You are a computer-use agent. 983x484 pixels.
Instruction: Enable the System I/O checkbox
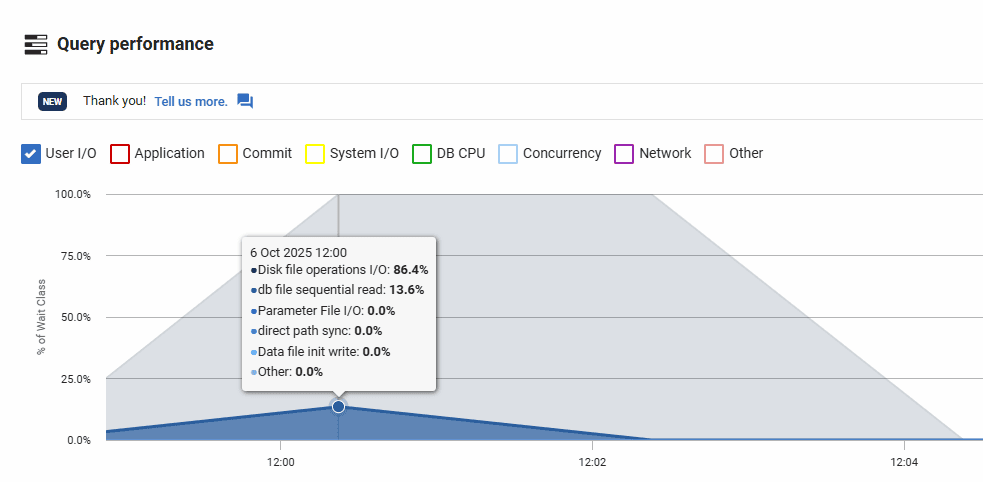(x=315, y=154)
